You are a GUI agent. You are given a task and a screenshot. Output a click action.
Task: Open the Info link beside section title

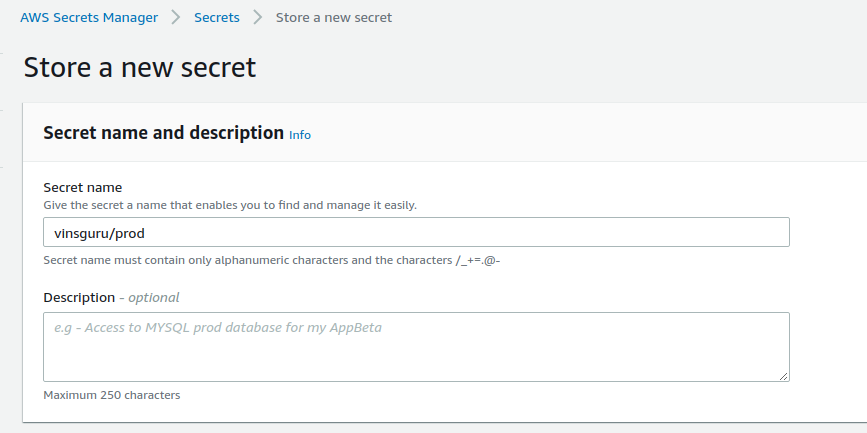(300, 135)
